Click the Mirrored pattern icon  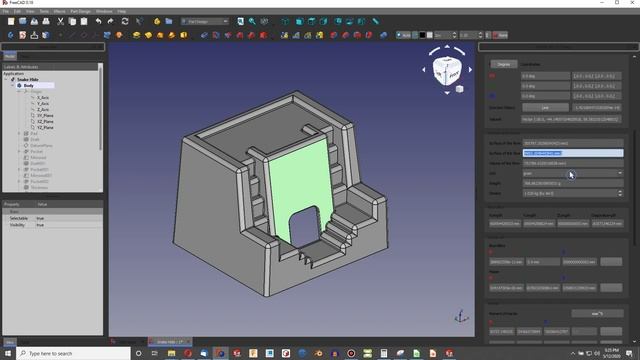pyautogui.click(x=284, y=35)
